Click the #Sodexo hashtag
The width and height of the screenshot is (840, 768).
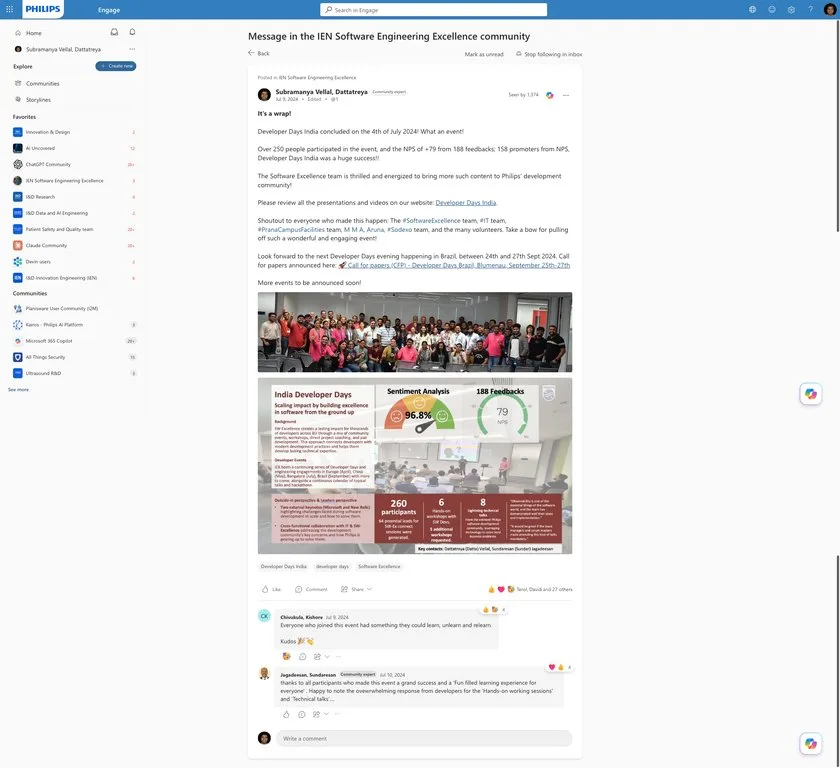(400, 230)
